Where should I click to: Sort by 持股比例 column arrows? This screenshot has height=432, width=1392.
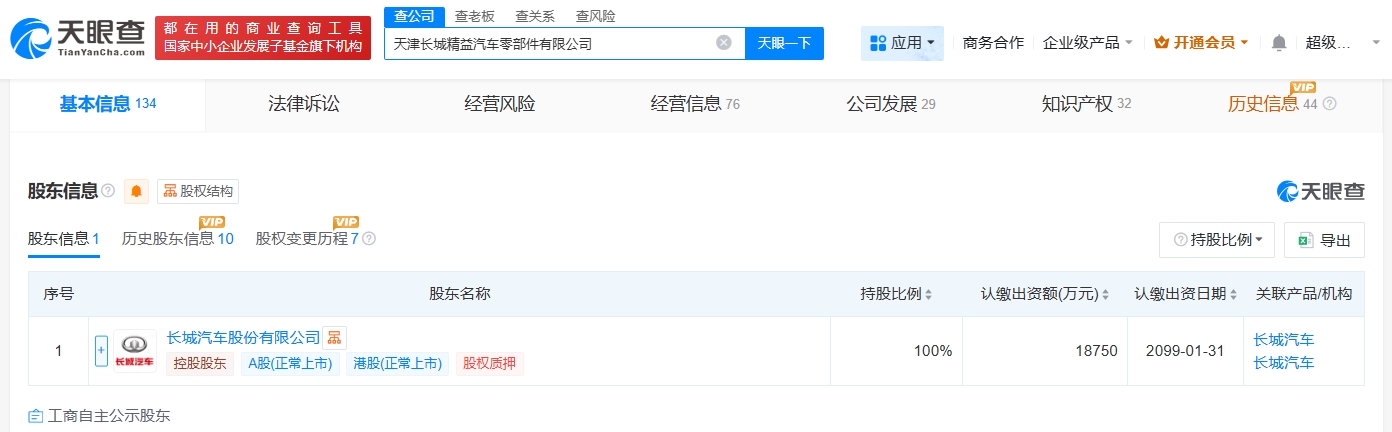[x=928, y=294]
